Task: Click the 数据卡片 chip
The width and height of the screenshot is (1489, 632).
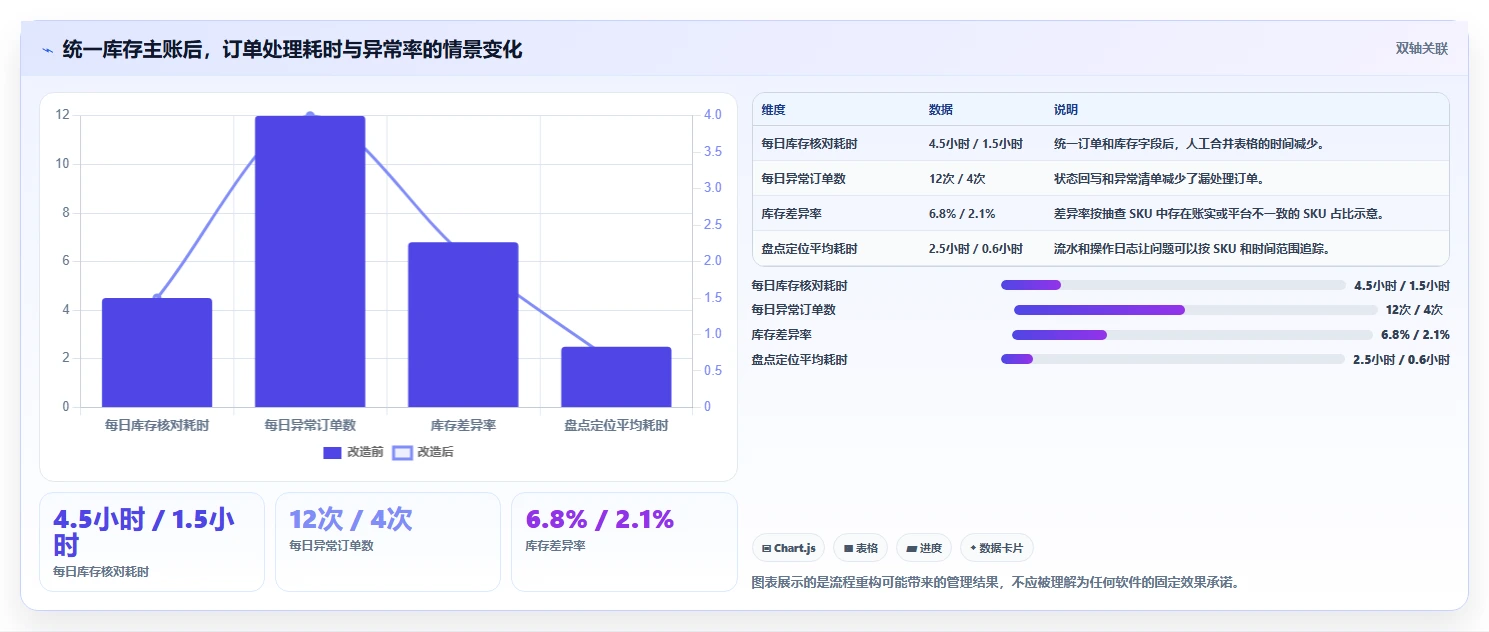Action: point(997,548)
